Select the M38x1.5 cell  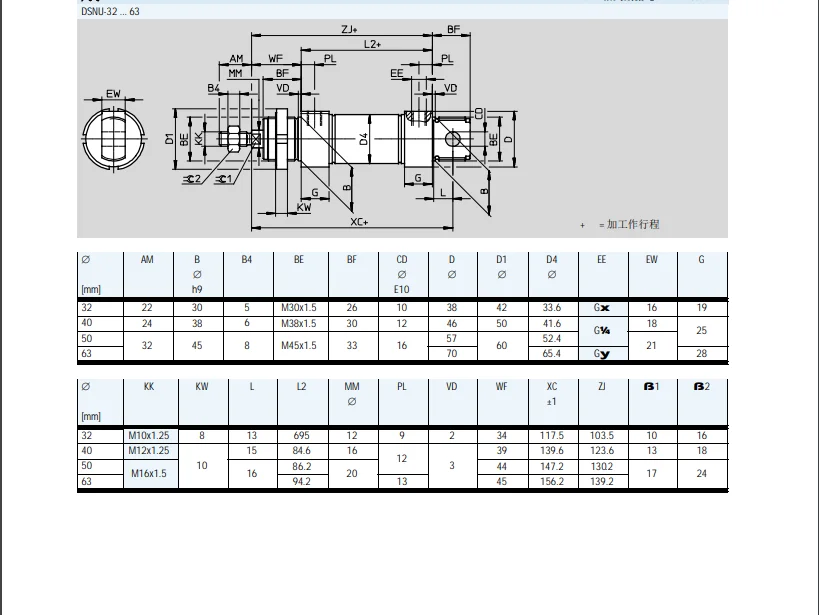pyautogui.click(x=299, y=323)
